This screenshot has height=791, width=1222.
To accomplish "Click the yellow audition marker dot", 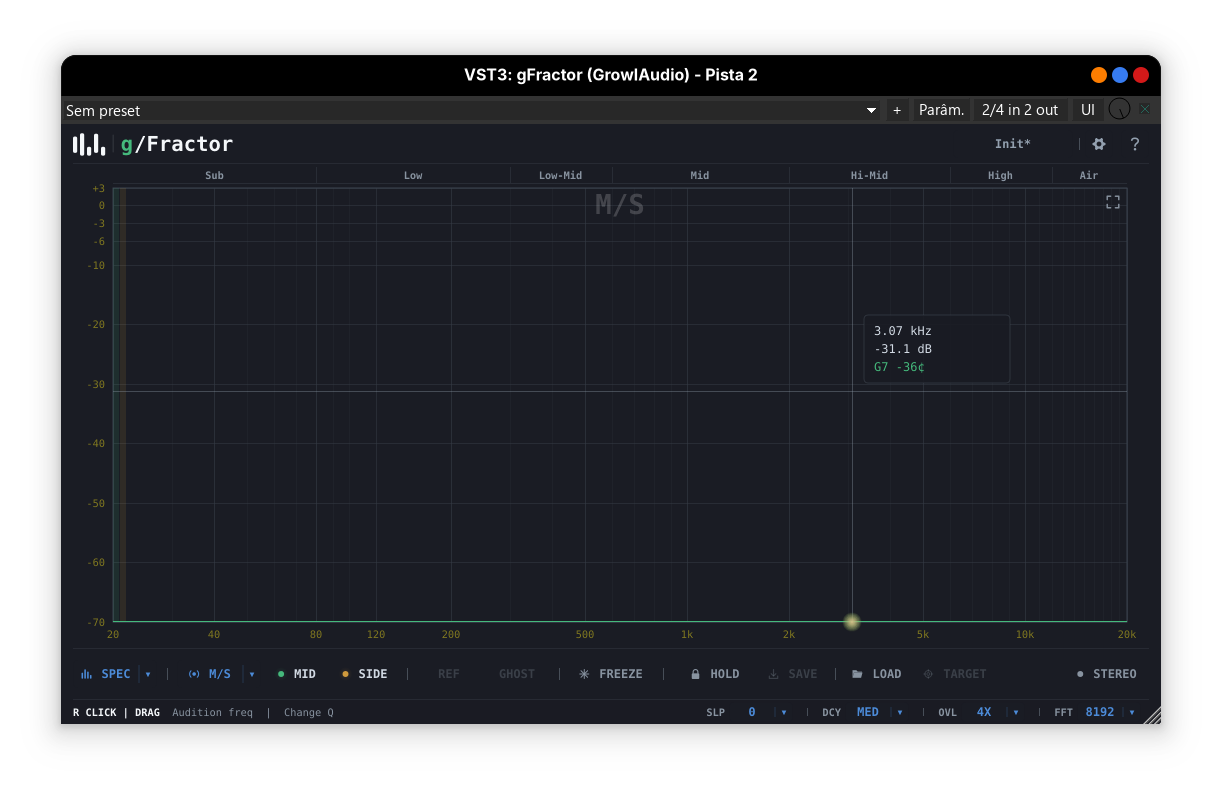I will [852, 622].
